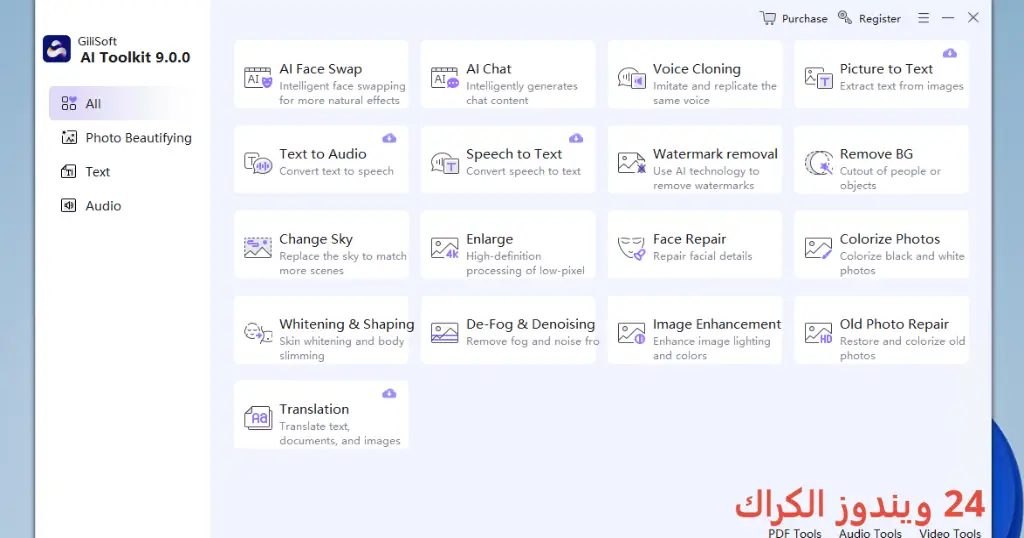Click the Register link
This screenshot has width=1024, height=538.
(880, 19)
